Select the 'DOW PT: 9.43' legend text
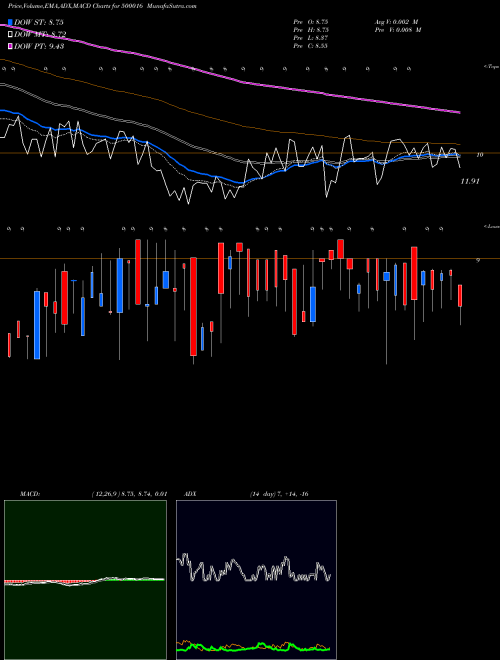This screenshot has width=500, height=660. [x=39, y=46]
